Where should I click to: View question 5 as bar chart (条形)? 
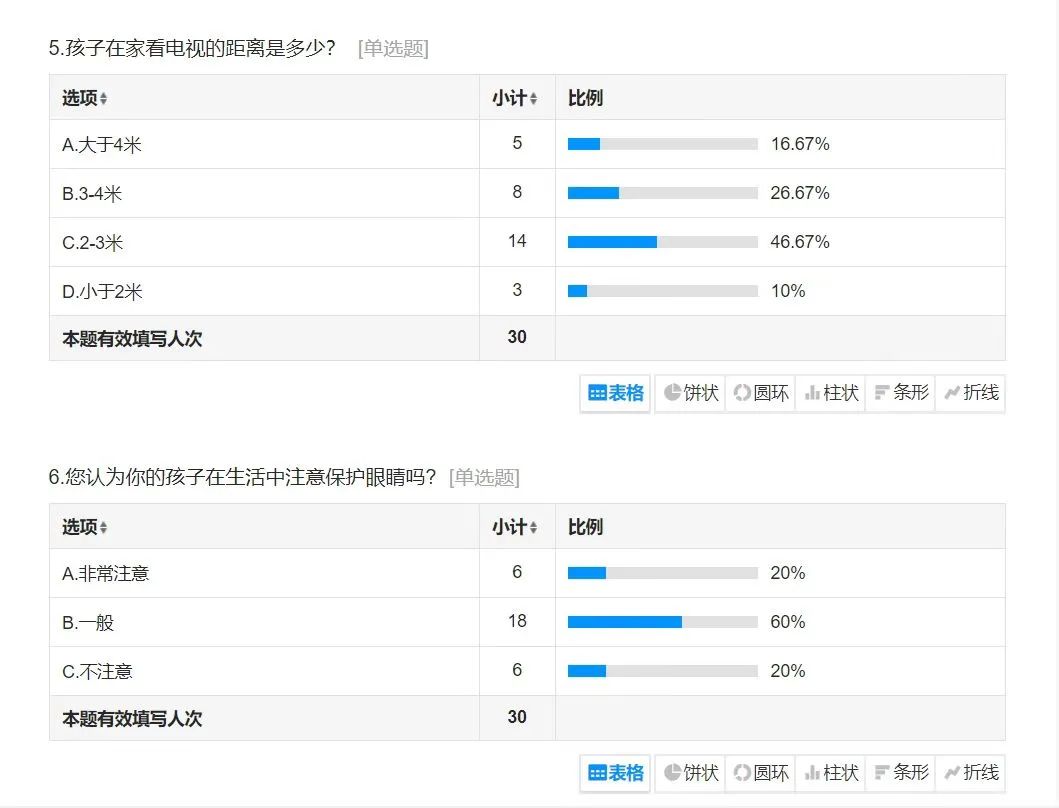point(901,393)
